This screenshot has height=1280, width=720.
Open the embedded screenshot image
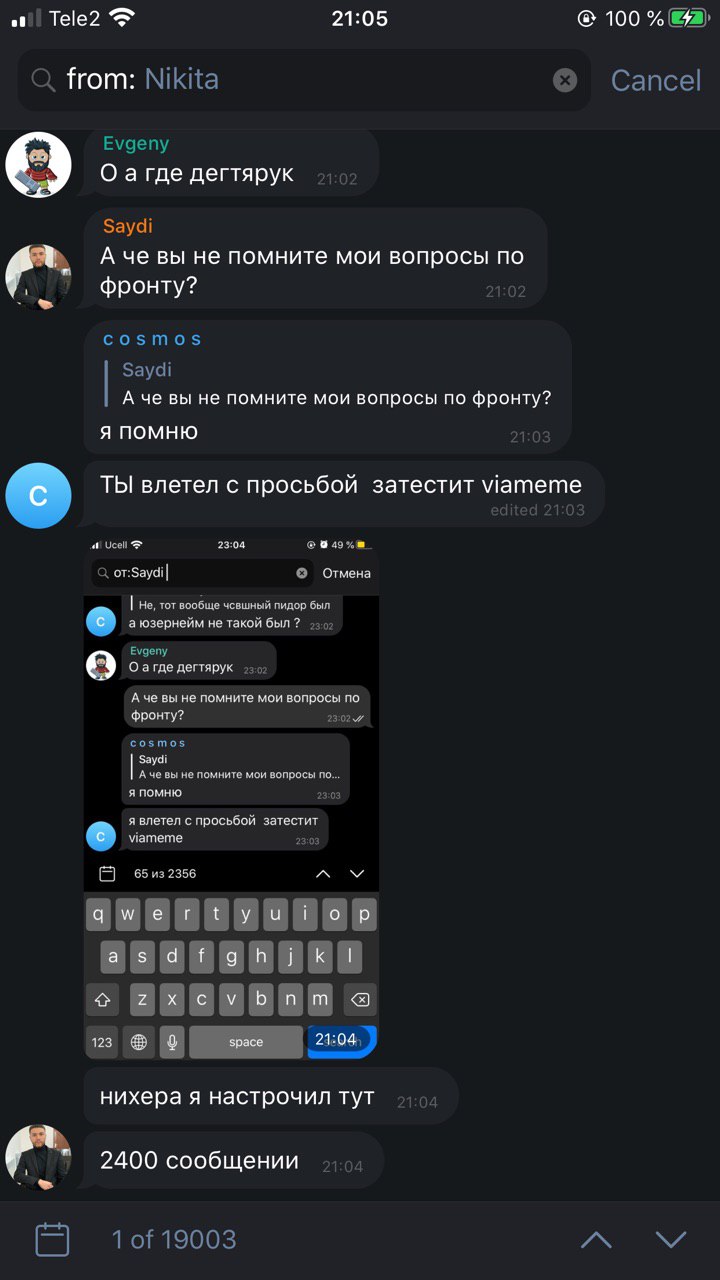(x=231, y=798)
